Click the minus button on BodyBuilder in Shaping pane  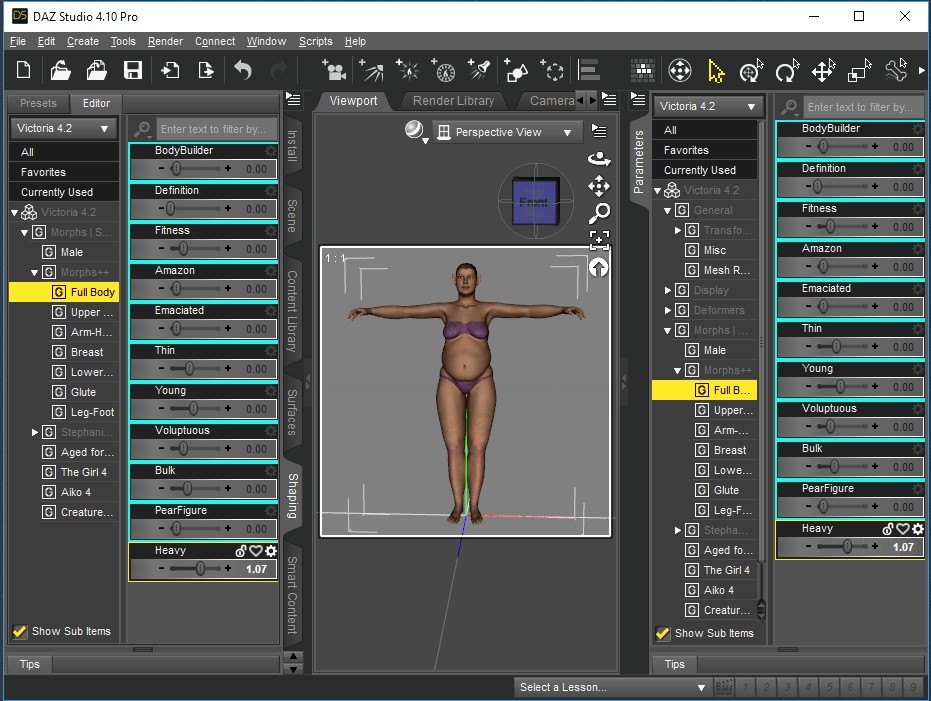coord(161,169)
